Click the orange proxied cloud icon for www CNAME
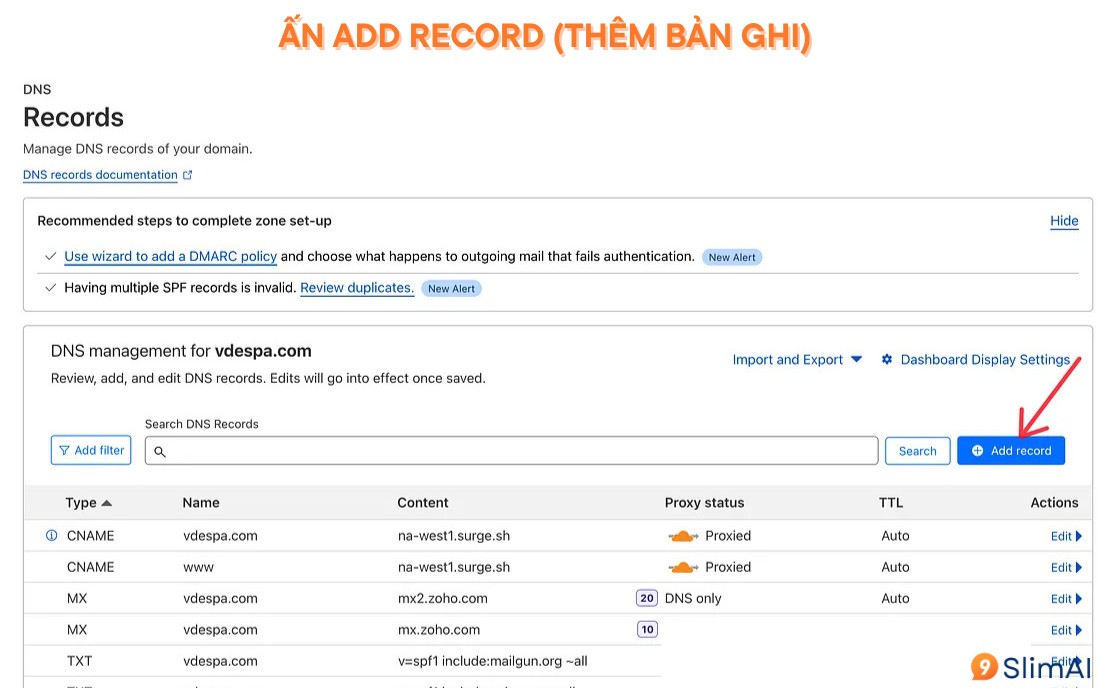 683,567
